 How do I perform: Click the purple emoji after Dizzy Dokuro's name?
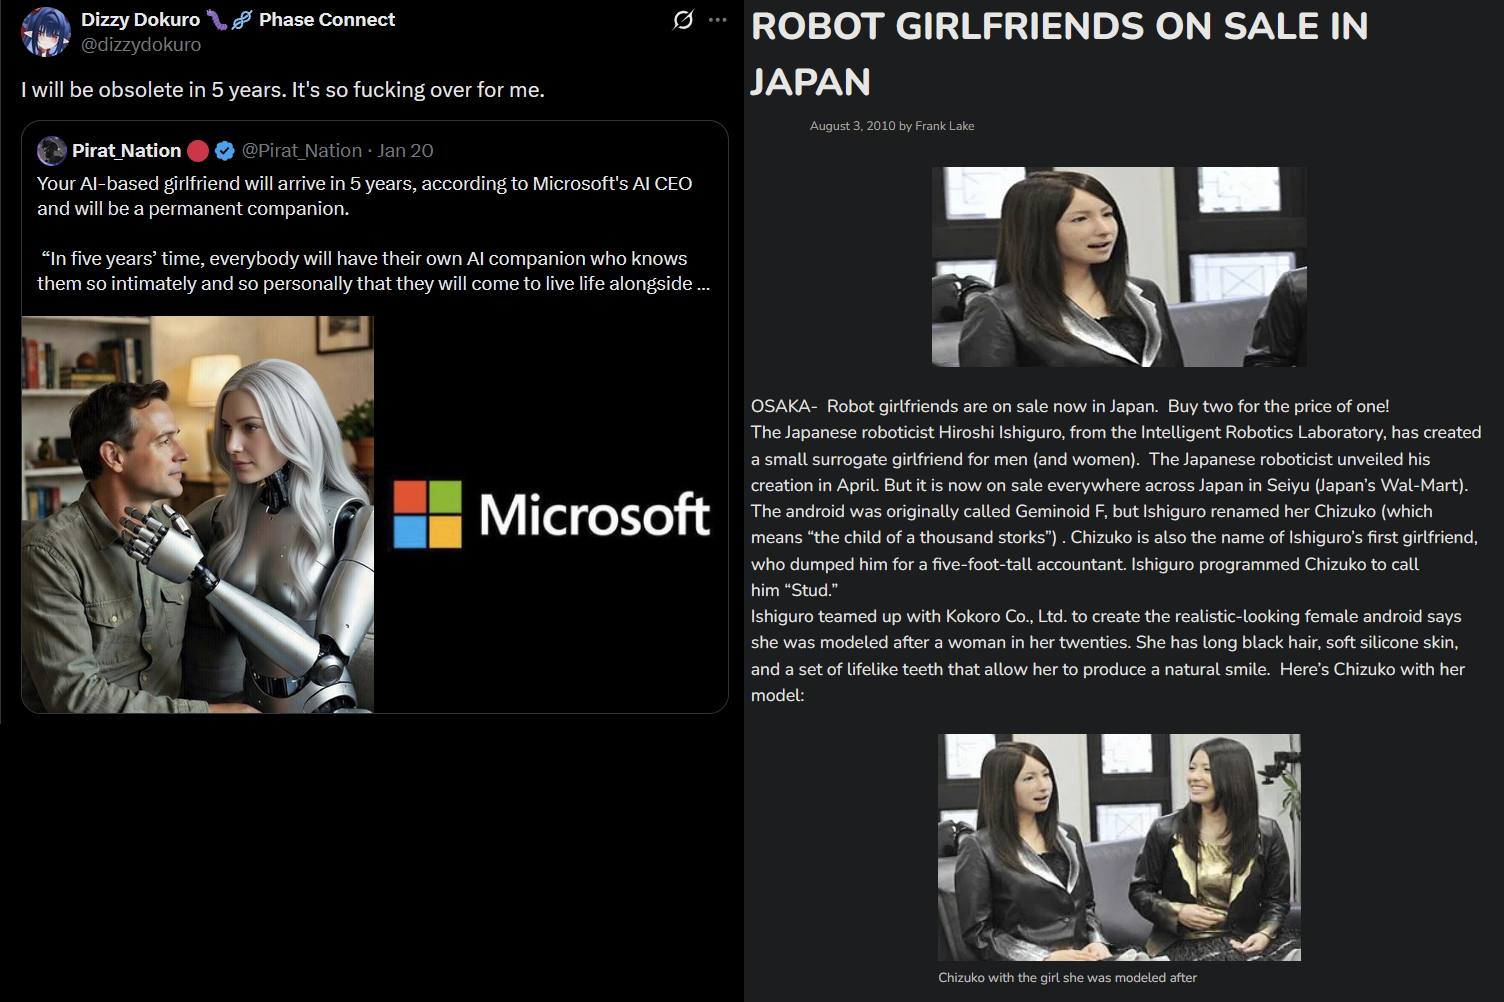[x=217, y=19]
